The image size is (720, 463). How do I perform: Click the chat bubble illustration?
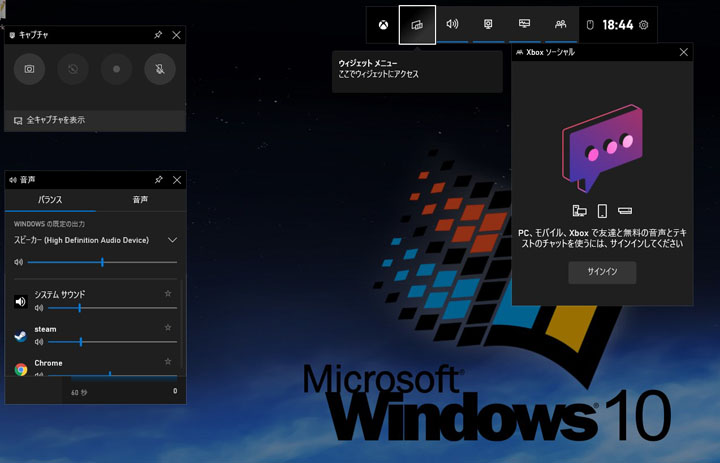(x=602, y=148)
